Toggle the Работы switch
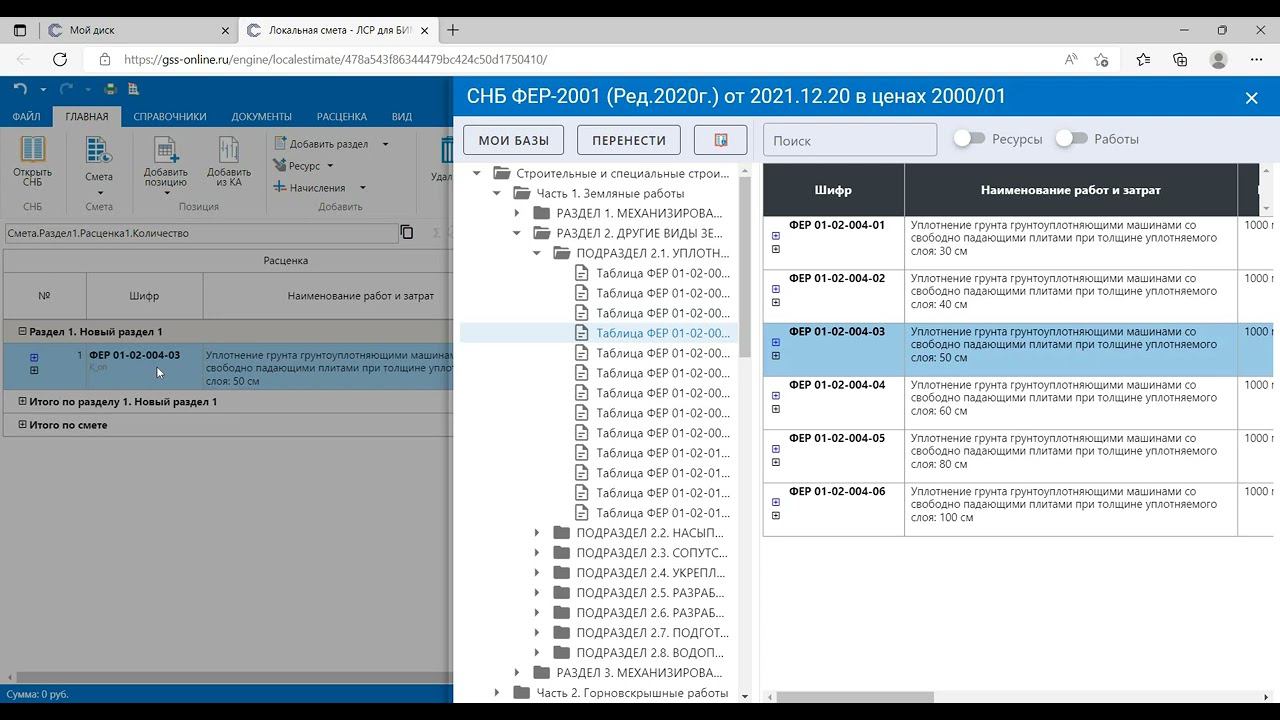 pyautogui.click(x=1071, y=139)
